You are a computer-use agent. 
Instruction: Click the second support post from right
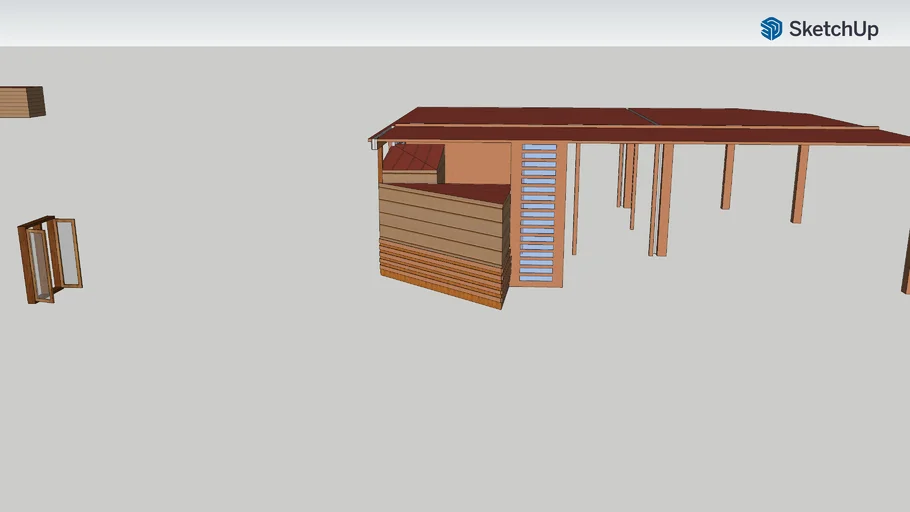[x=728, y=177]
